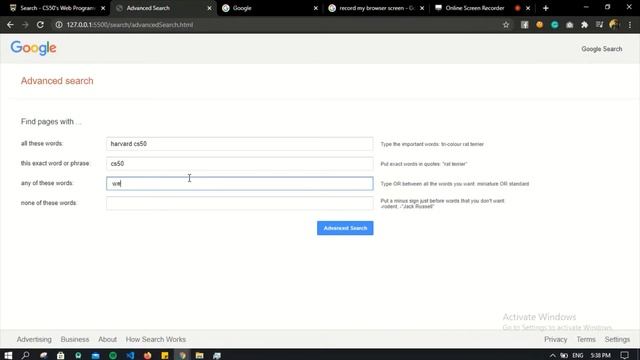Open the Business footer link
The image size is (640, 360).
click(x=75, y=339)
